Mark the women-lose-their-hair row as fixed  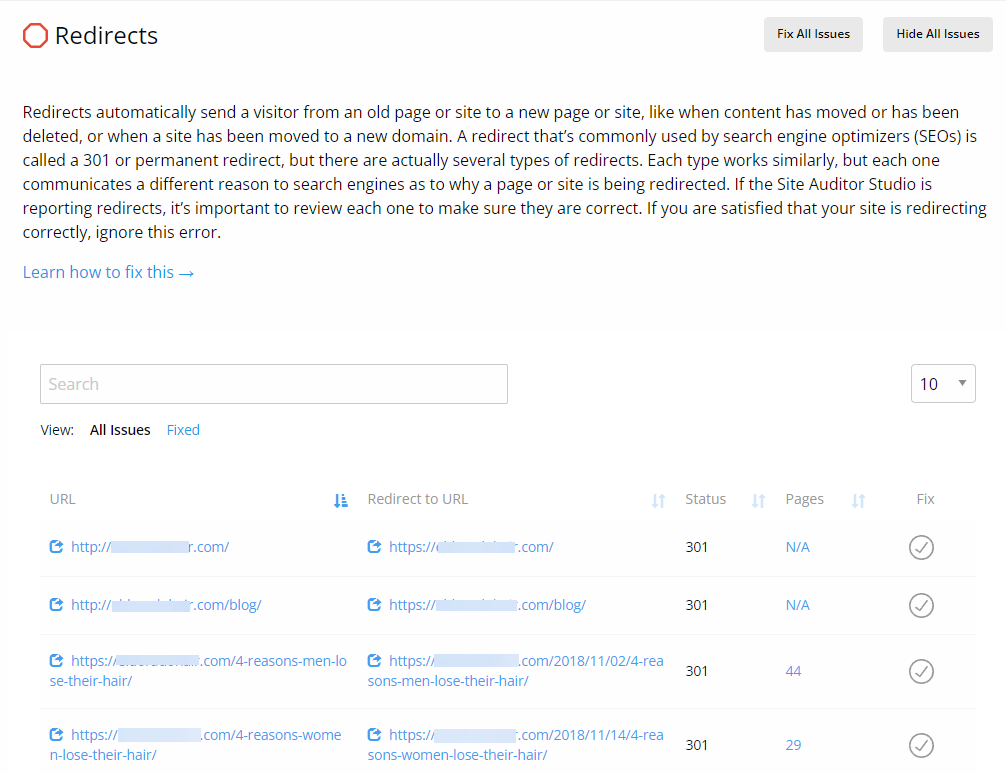[921, 745]
